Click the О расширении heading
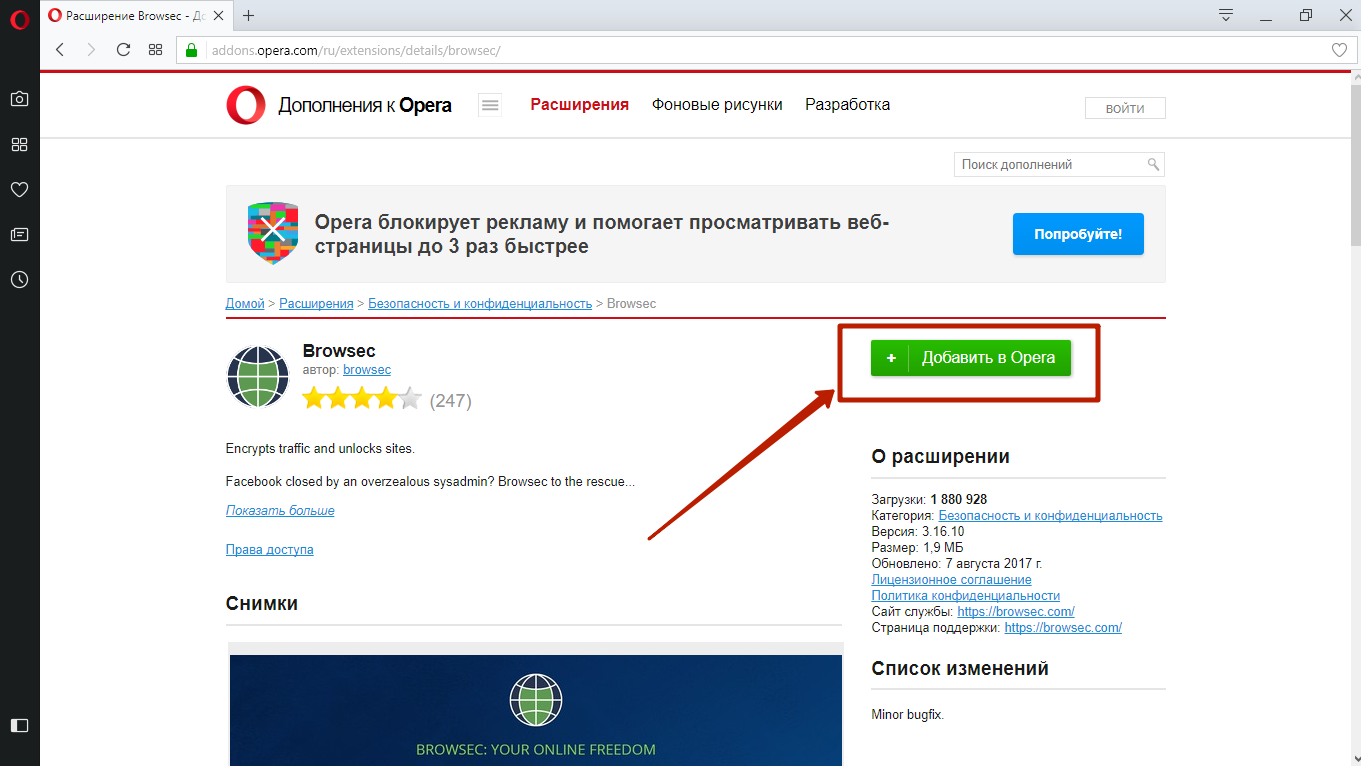The height and width of the screenshot is (766, 1361). 941,457
